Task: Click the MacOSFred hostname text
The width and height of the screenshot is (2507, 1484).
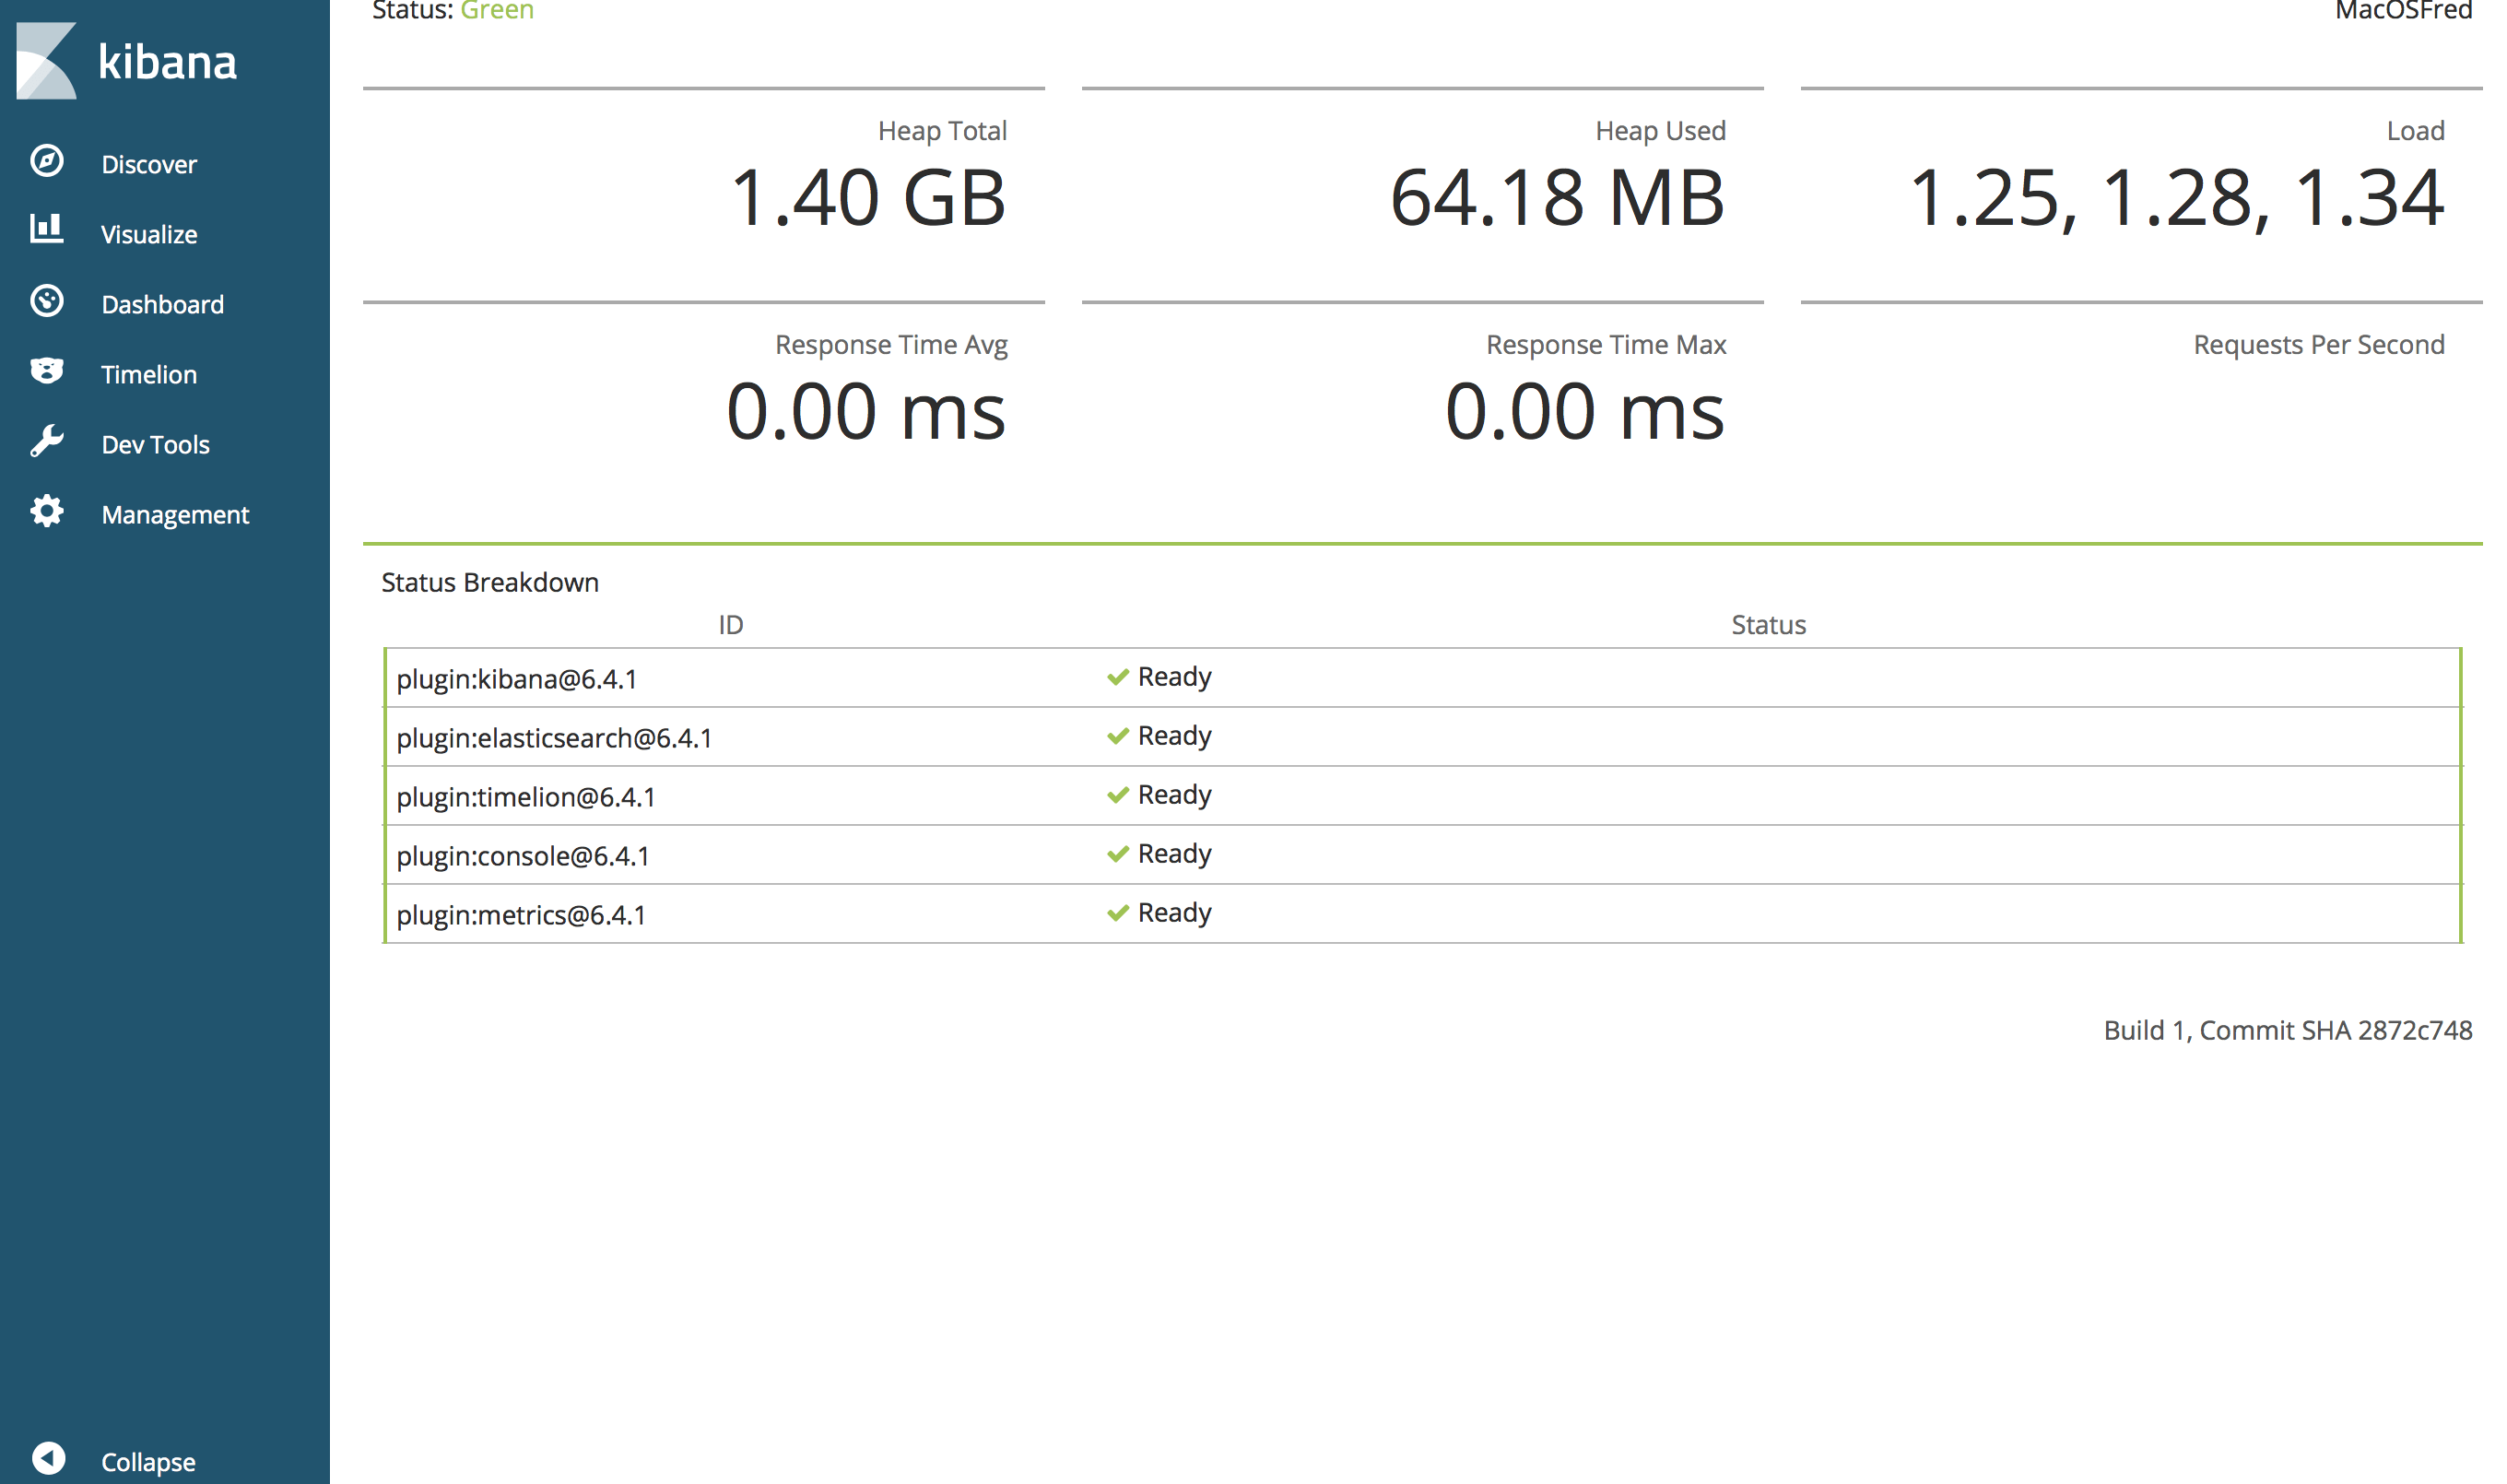Action: coord(2403,10)
